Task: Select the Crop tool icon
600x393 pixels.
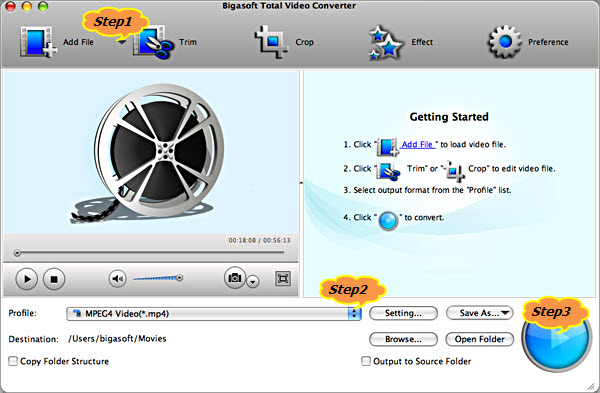Action: click(x=271, y=41)
